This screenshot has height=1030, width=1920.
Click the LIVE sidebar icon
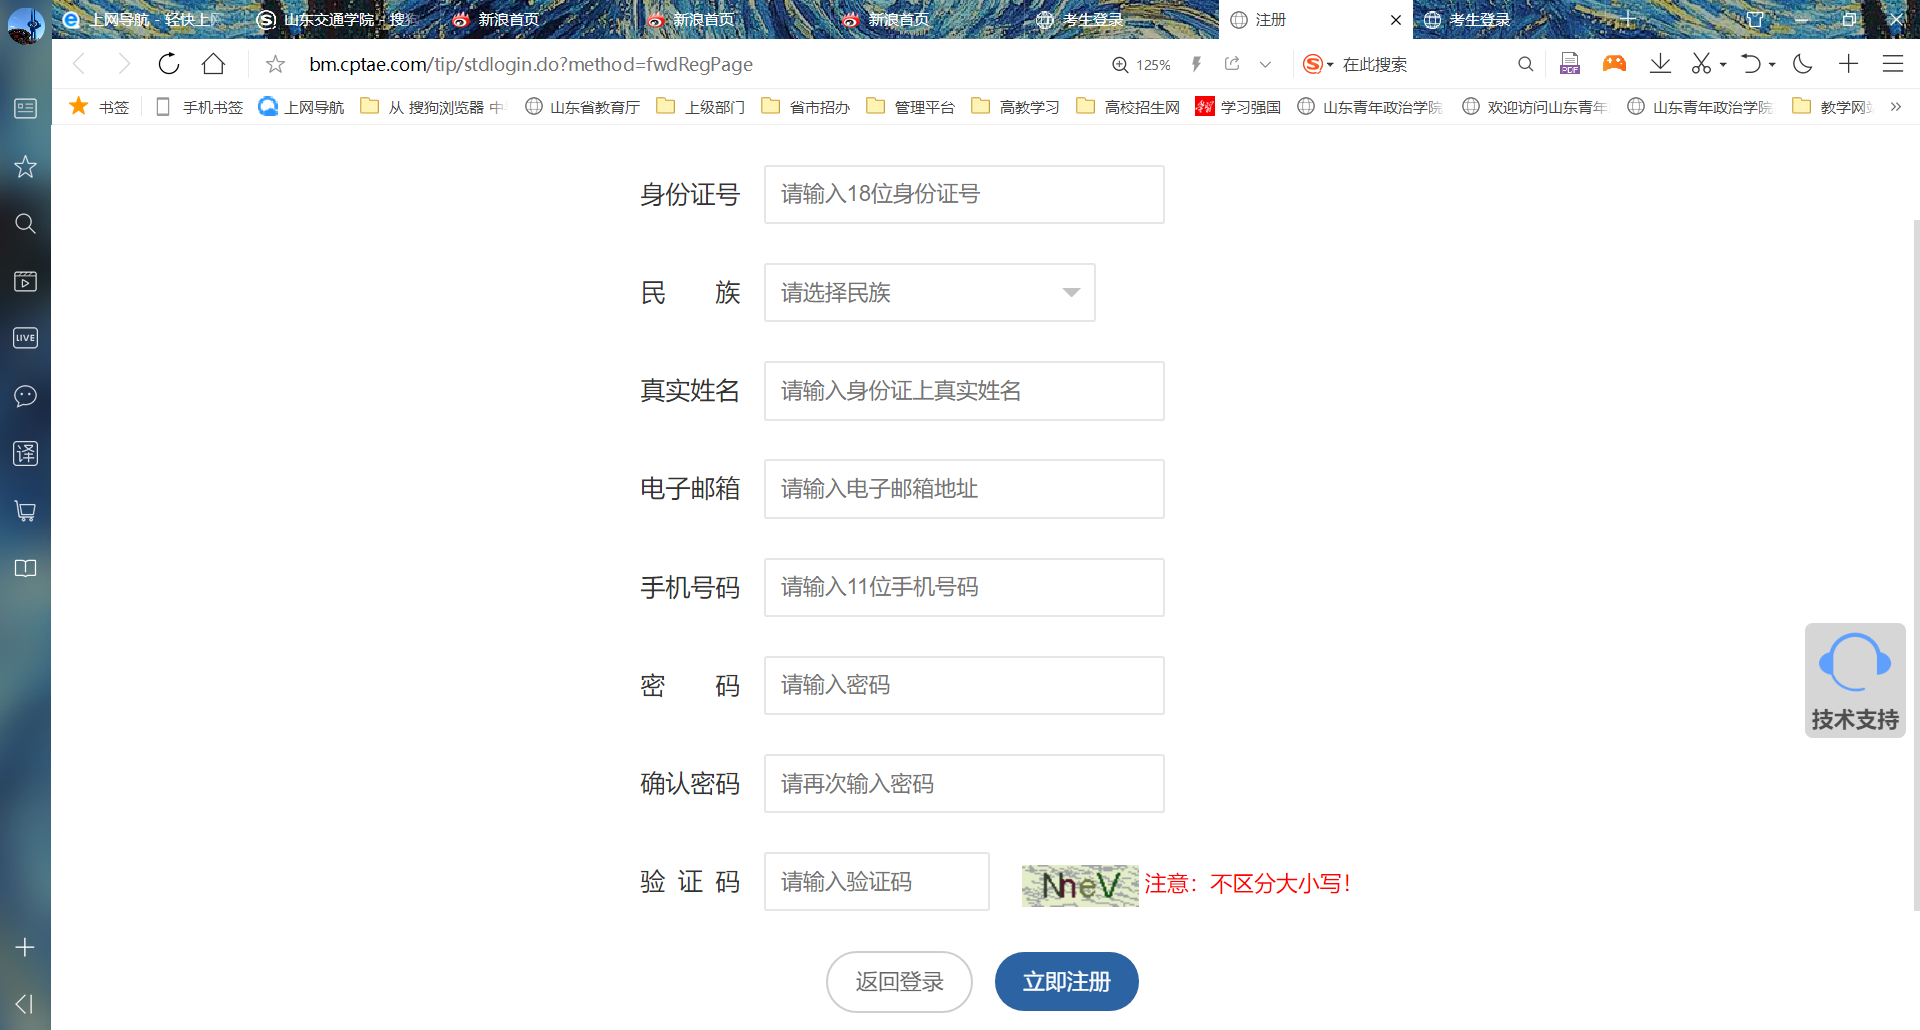[x=25, y=338]
